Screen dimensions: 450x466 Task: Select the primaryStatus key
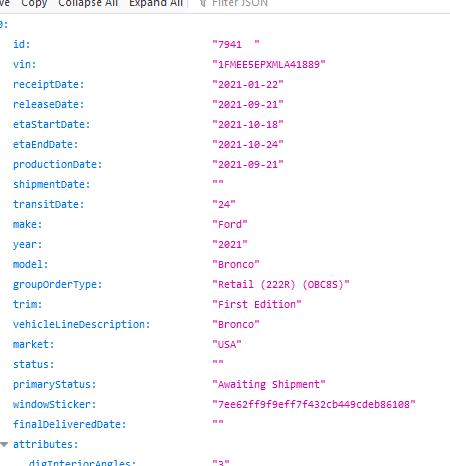(x=55, y=384)
